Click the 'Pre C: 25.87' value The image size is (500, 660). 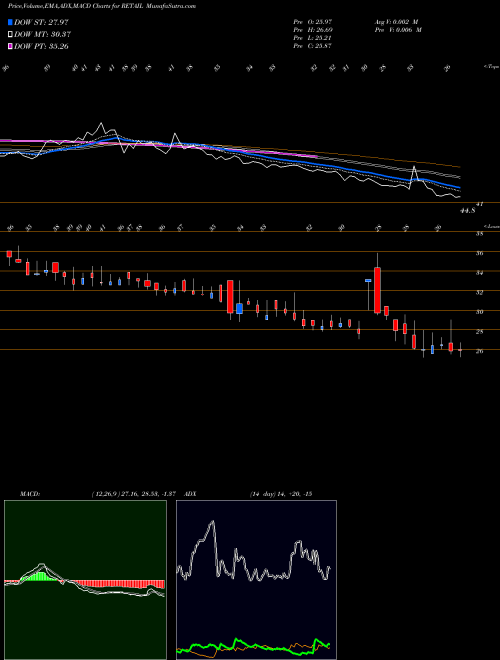tap(313, 46)
